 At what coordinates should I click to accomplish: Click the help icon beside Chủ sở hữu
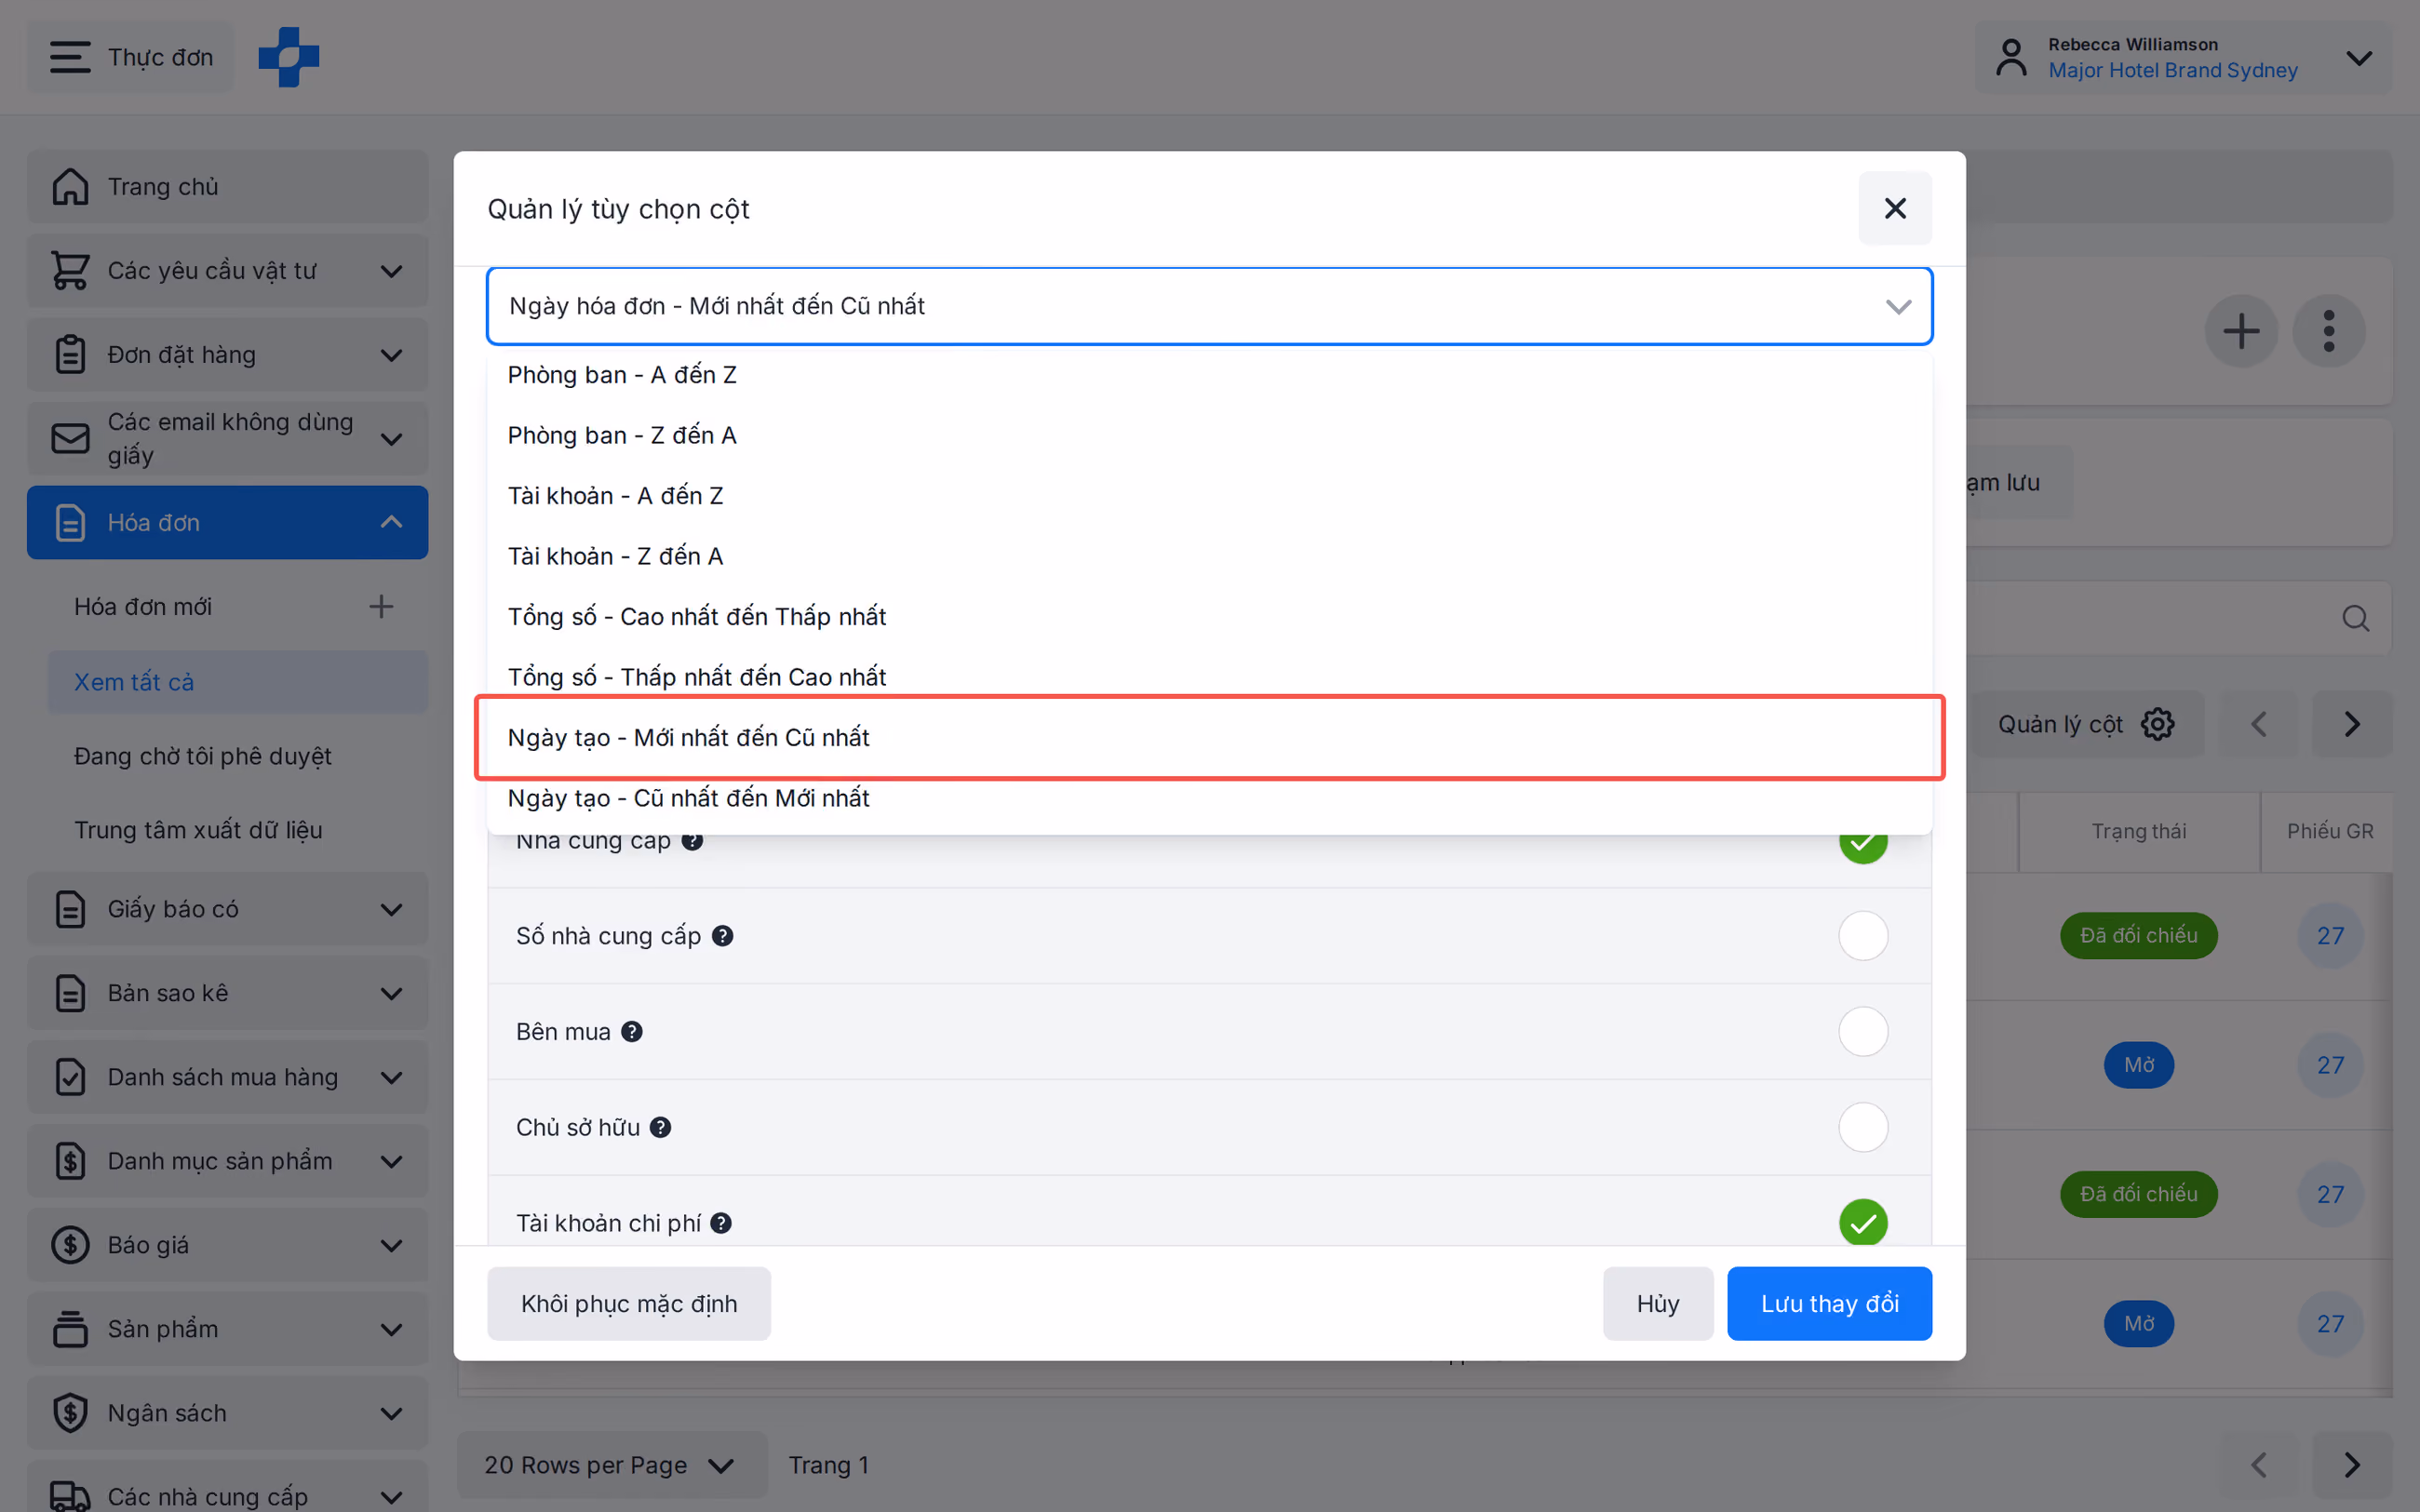[x=660, y=1128]
